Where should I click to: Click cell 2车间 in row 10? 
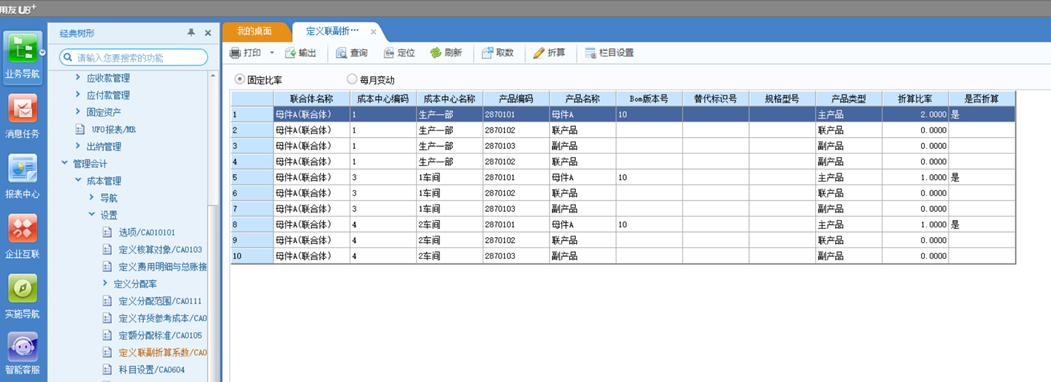[x=450, y=256]
